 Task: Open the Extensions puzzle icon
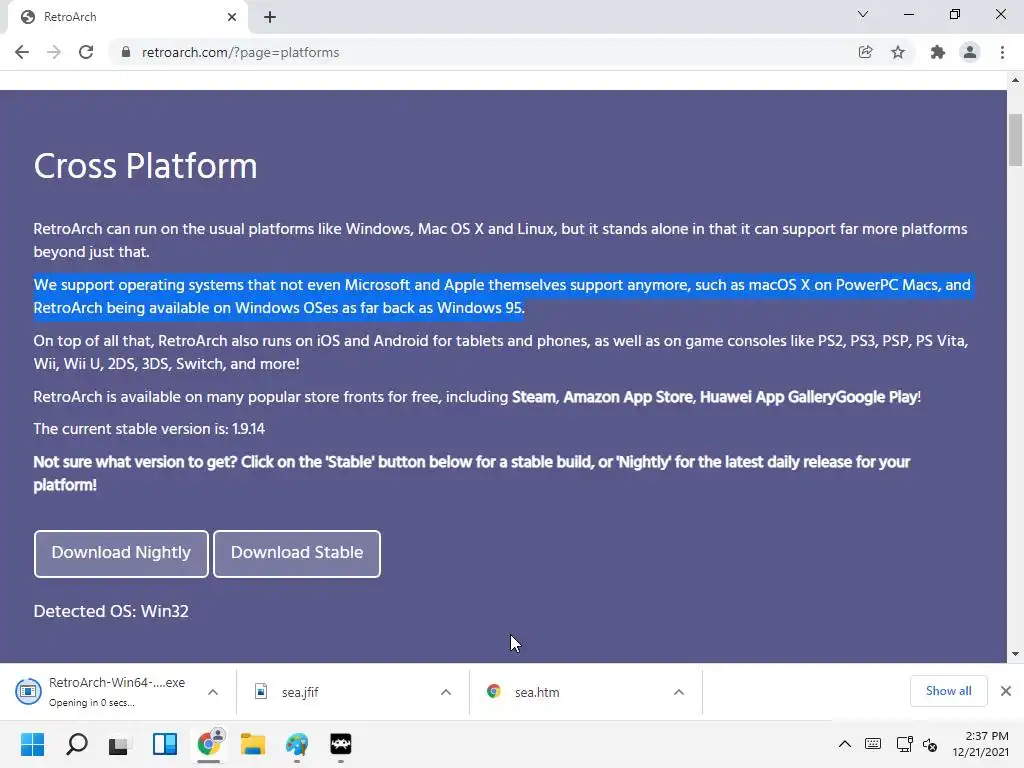[938, 52]
